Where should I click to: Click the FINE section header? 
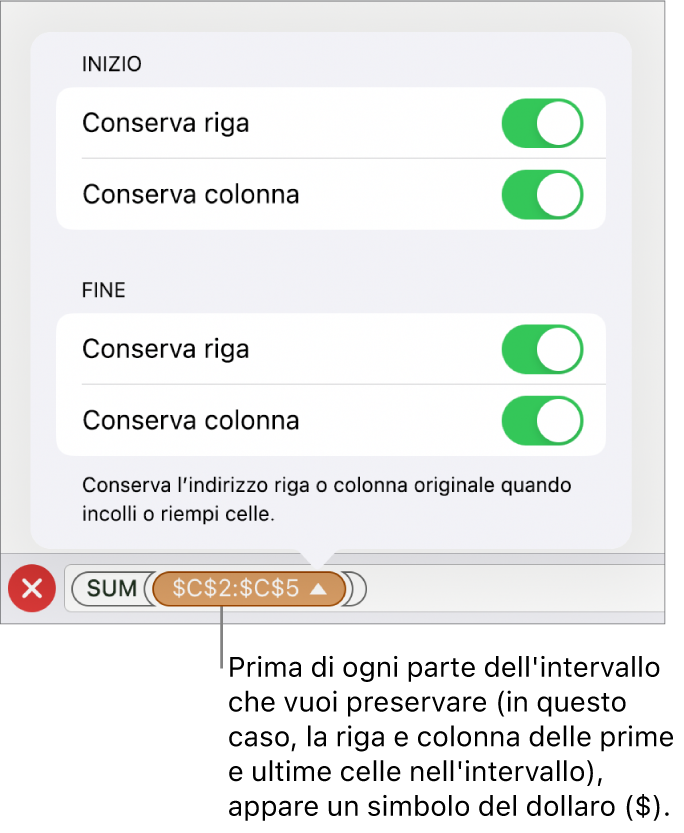(x=104, y=291)
